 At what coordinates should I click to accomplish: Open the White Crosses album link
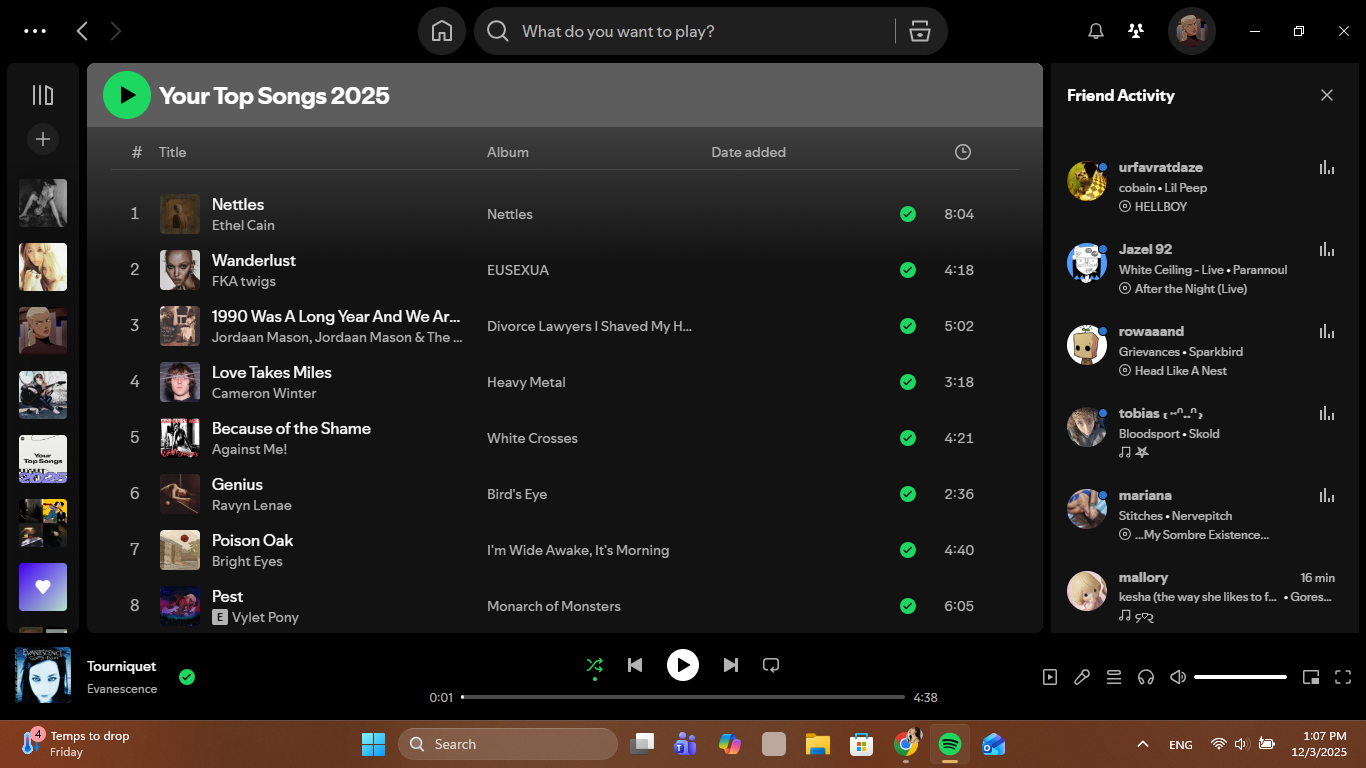click(x=532, y=438)
